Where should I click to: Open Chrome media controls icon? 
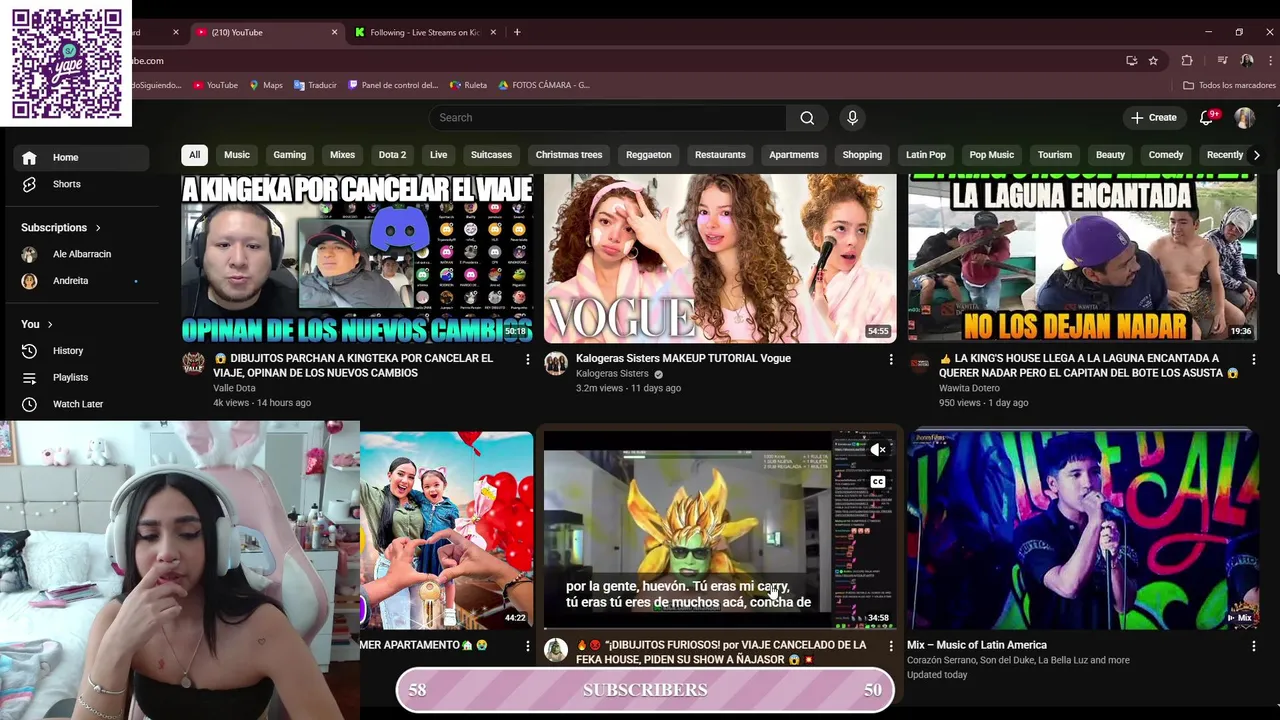tap(1222, 61)
